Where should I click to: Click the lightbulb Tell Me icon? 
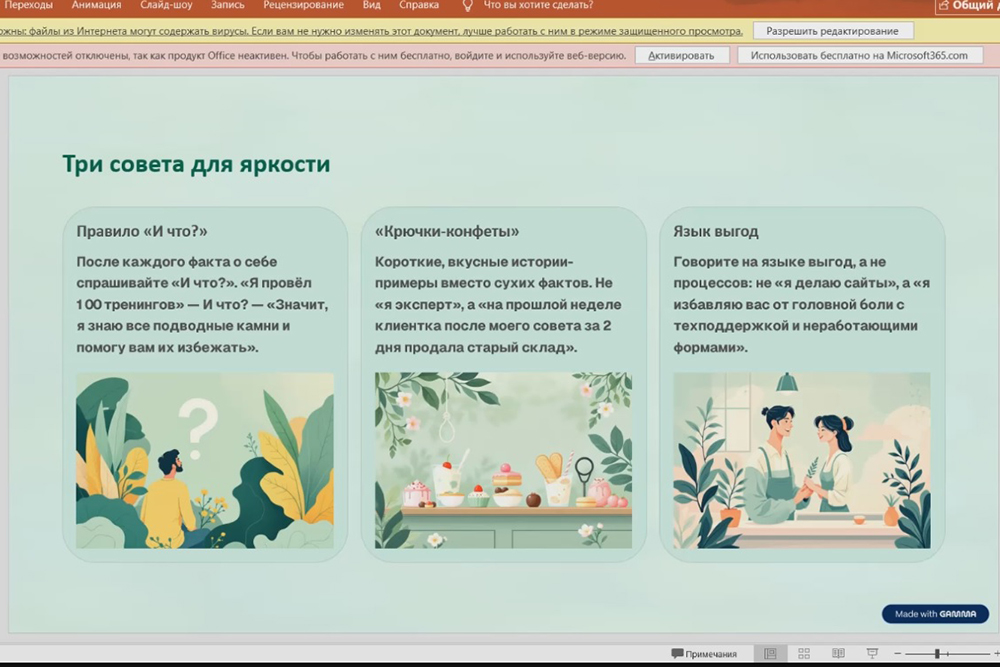pyautogui.click(x=467, y=5)
